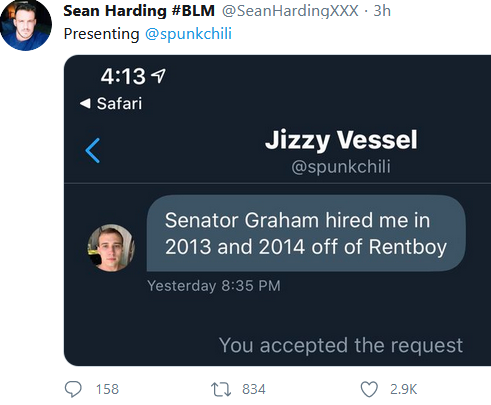Screen dimensions: 491x405
Task: Open the tweet author's profile picture
Action: (26, 25)
